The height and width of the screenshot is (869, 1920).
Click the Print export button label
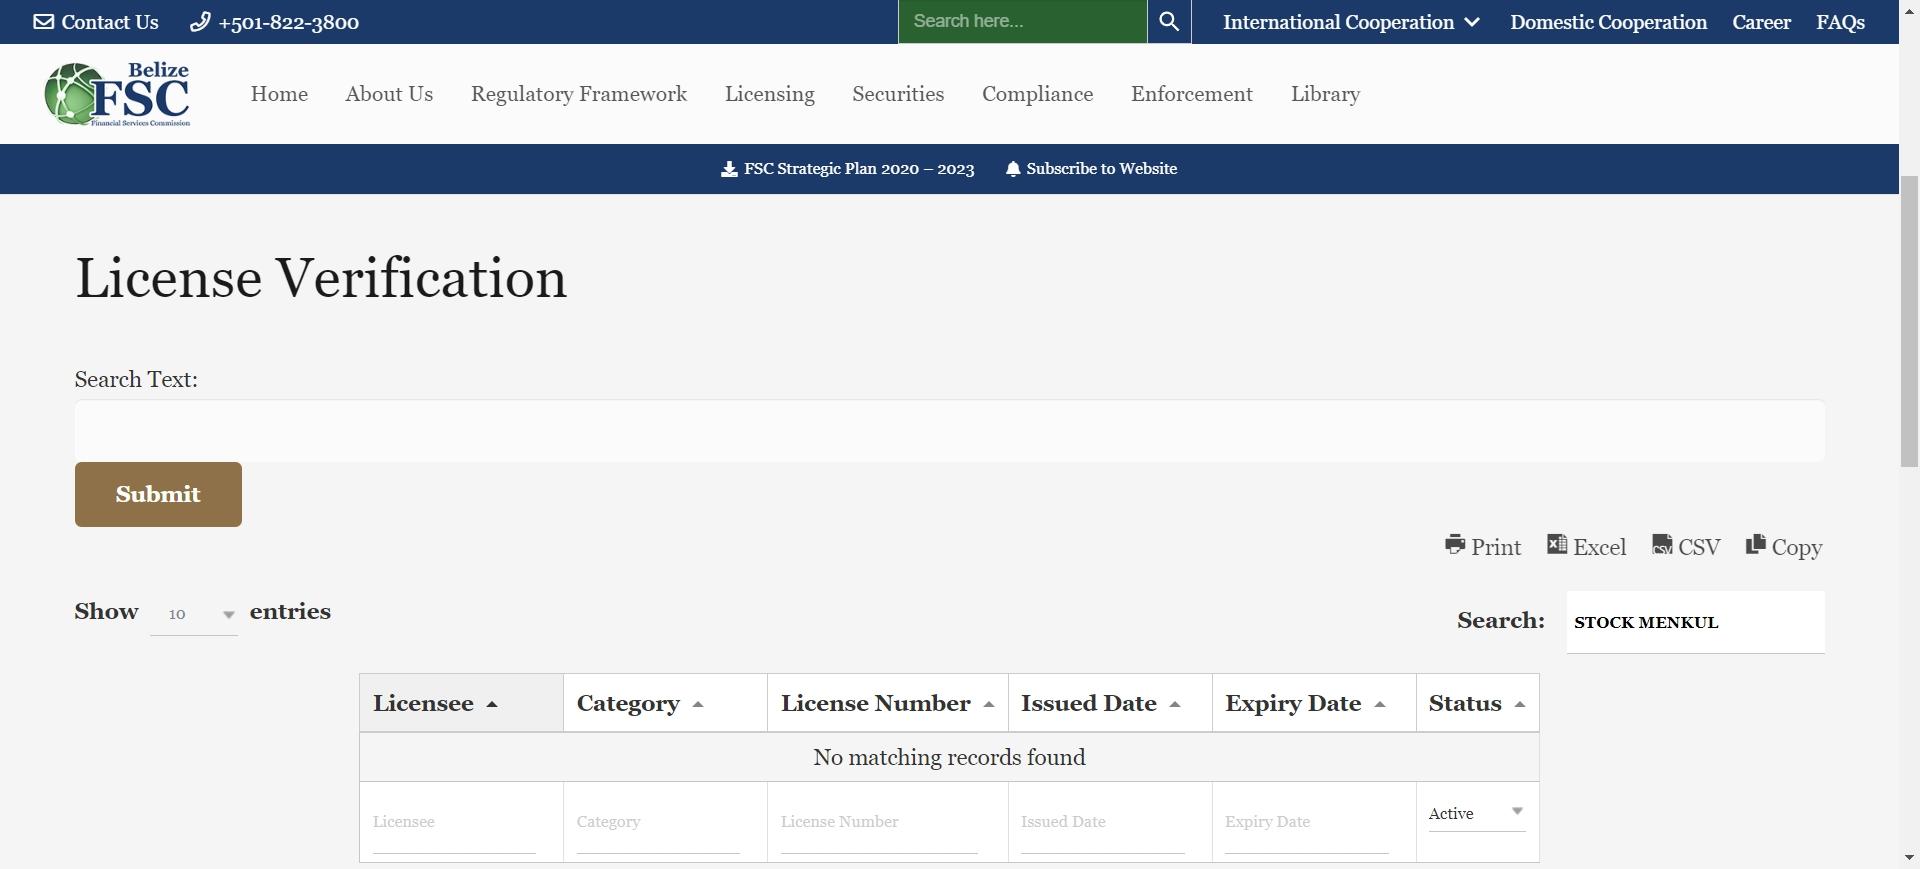(x=1496, y=547)
